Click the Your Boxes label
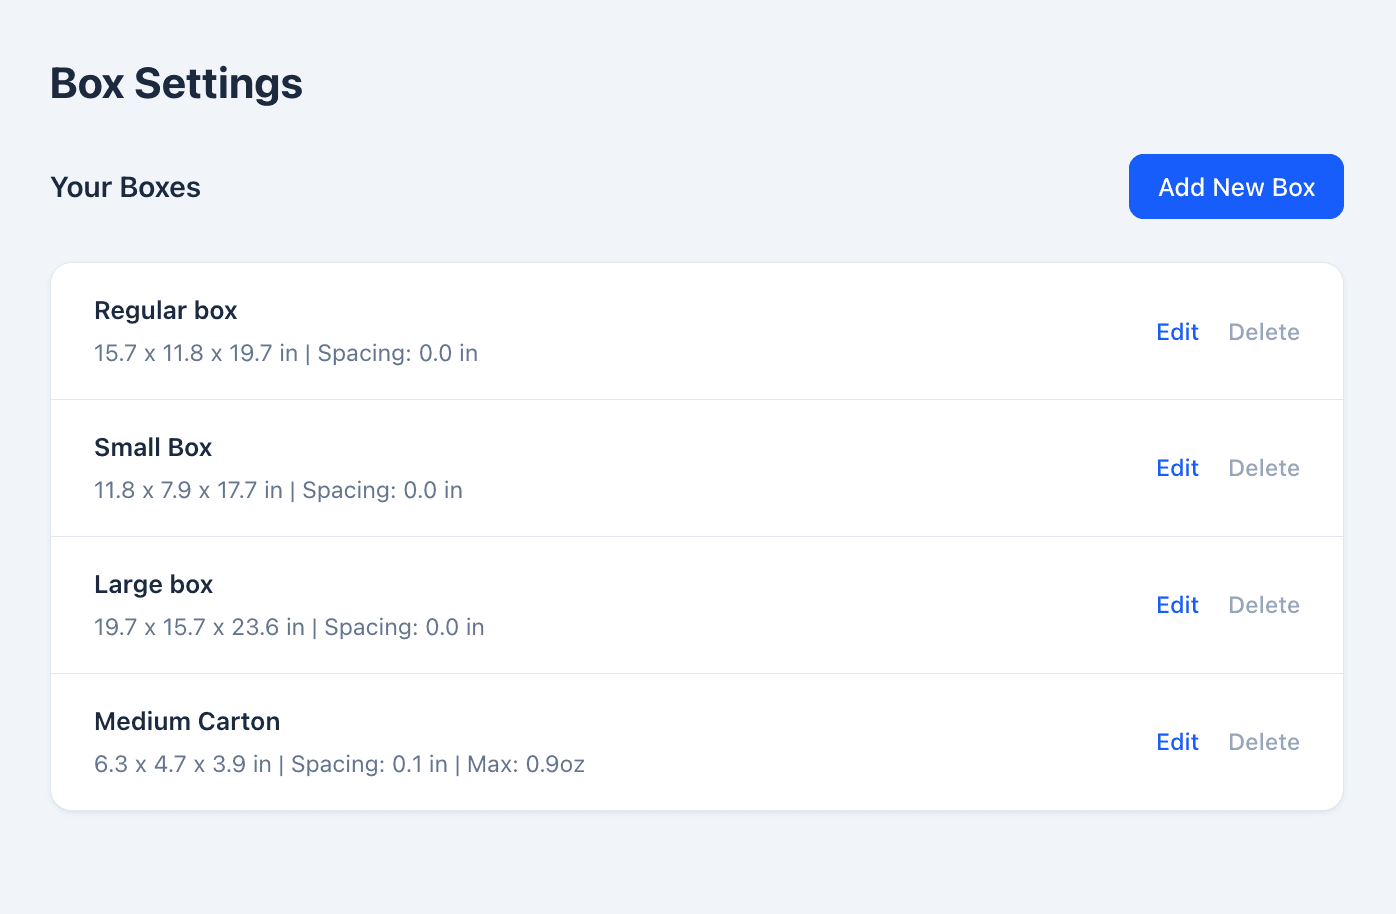 (125, 187)
